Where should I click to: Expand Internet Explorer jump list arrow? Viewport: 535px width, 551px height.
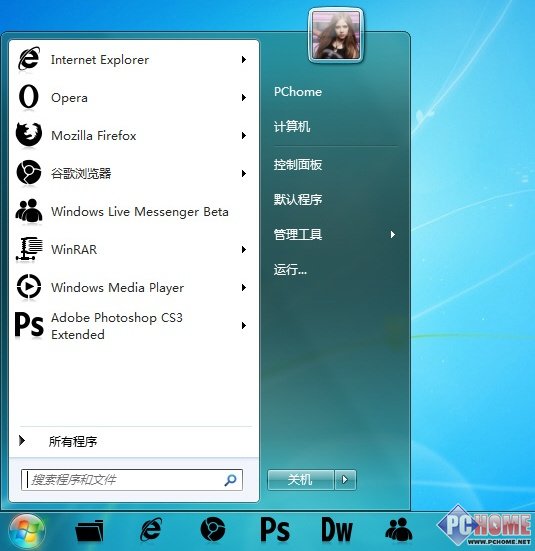point(244,59)
